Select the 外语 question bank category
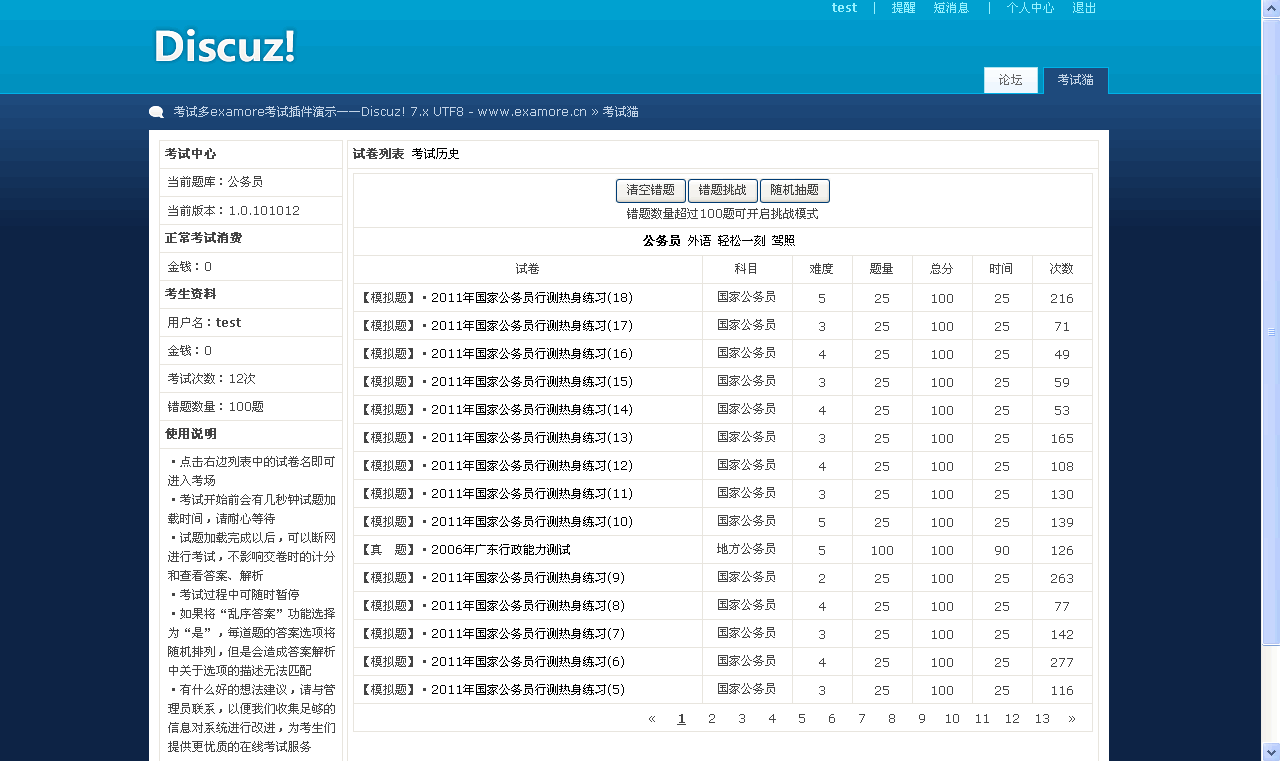Image resolution: width=1280 pixels, height=761 pixels. (x=699, y=241)
